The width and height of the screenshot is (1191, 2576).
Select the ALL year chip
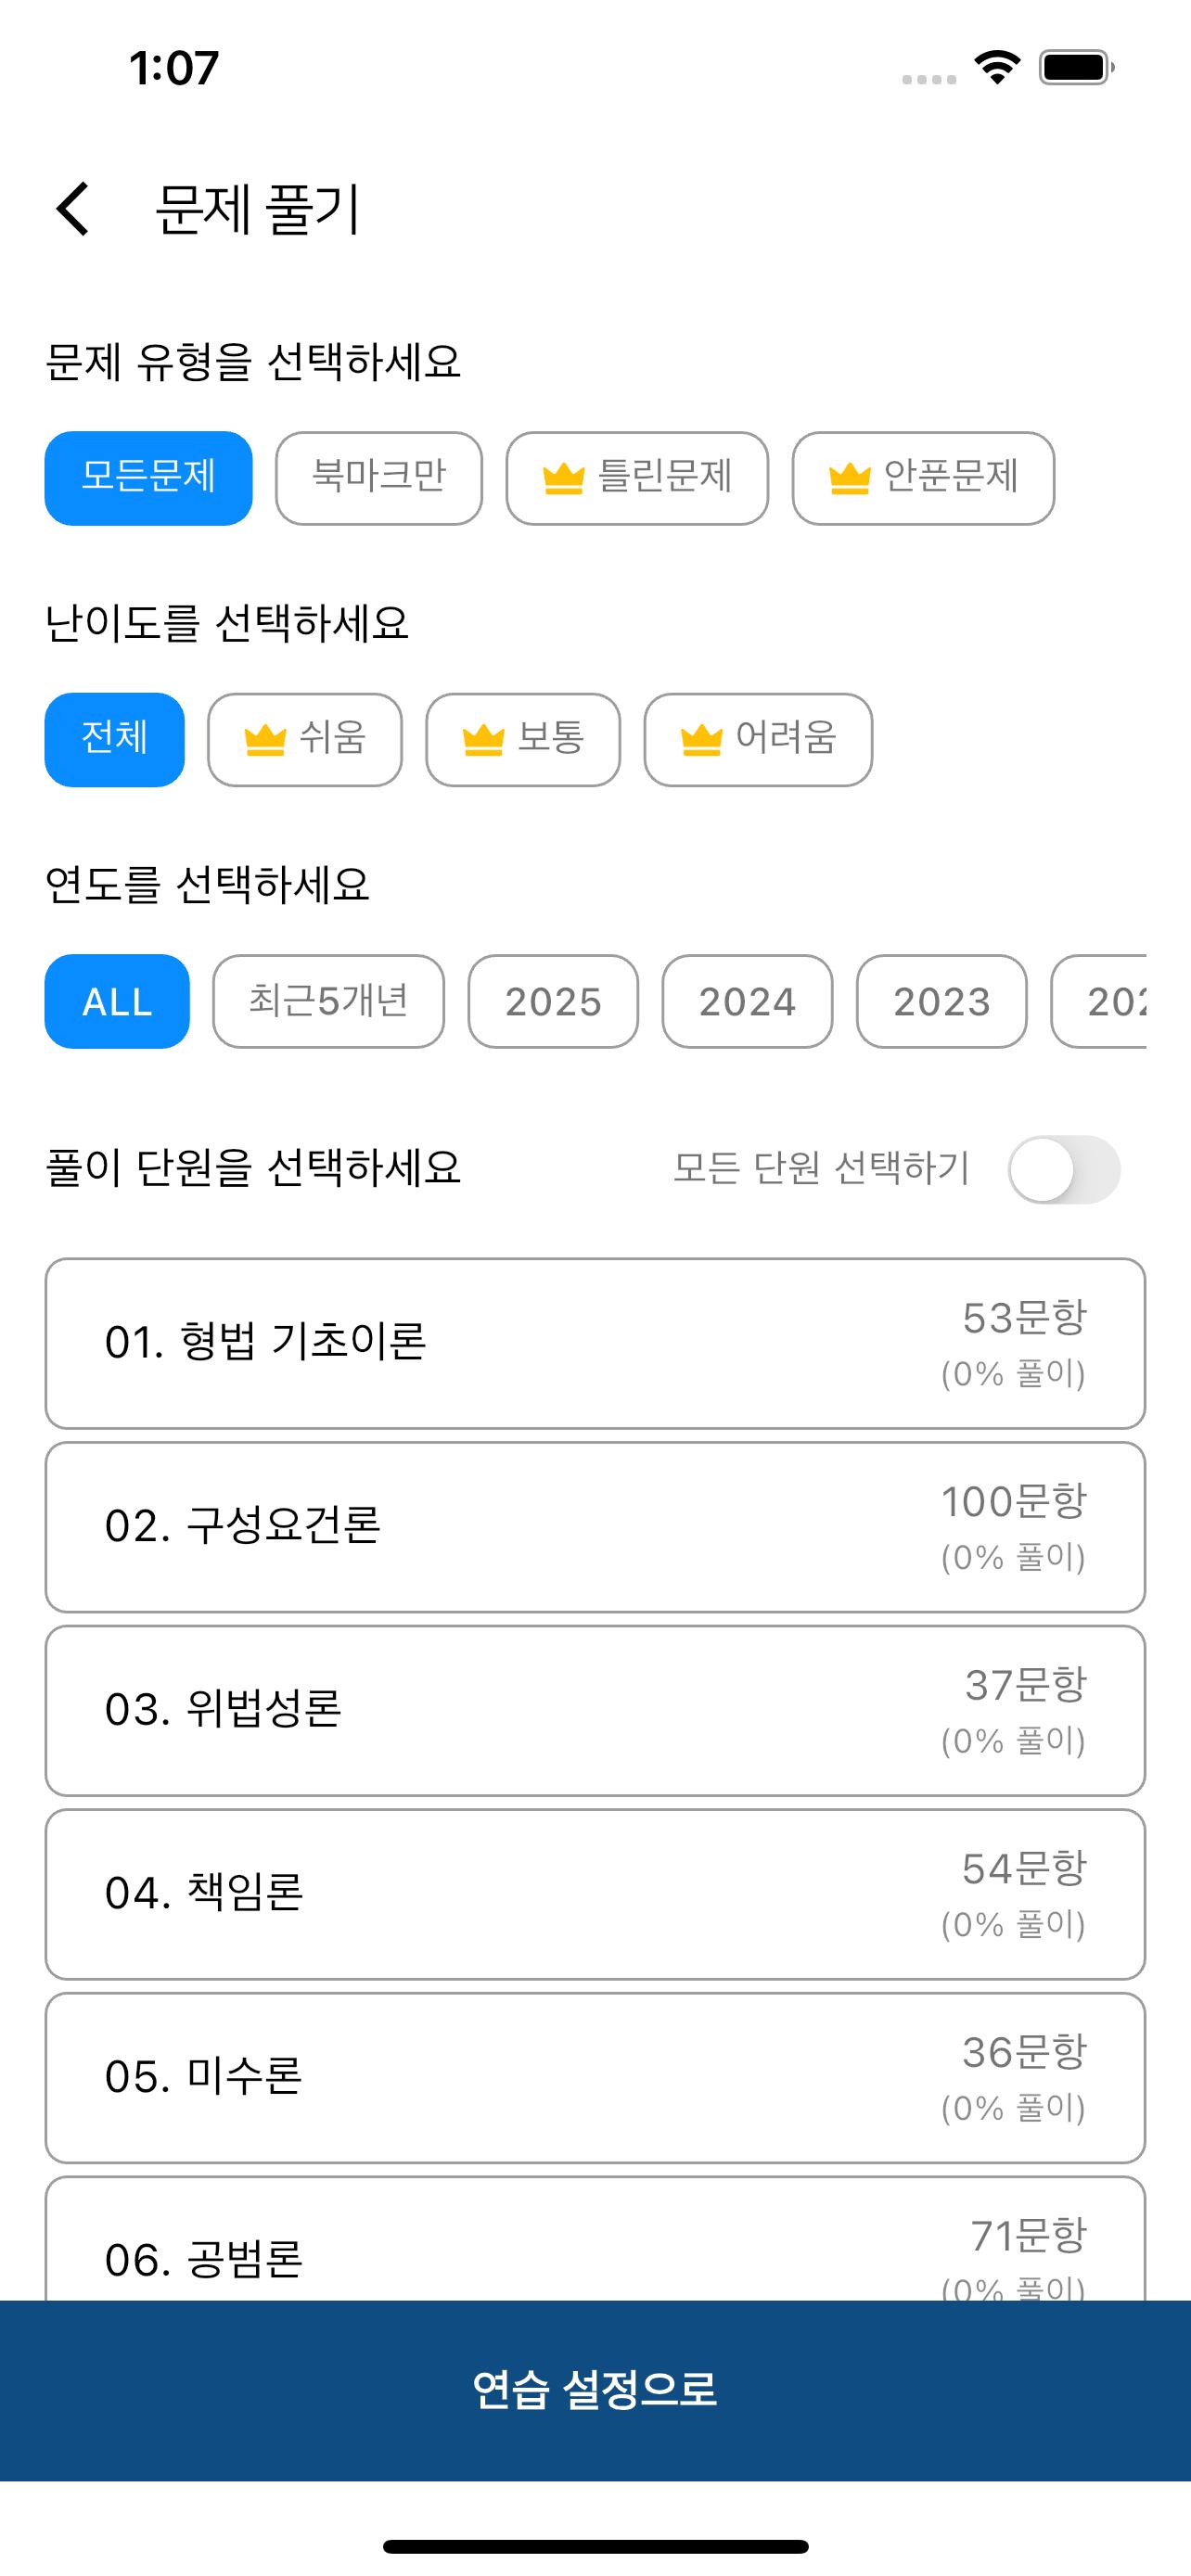pyautogui.click(x=117, y=1001)
